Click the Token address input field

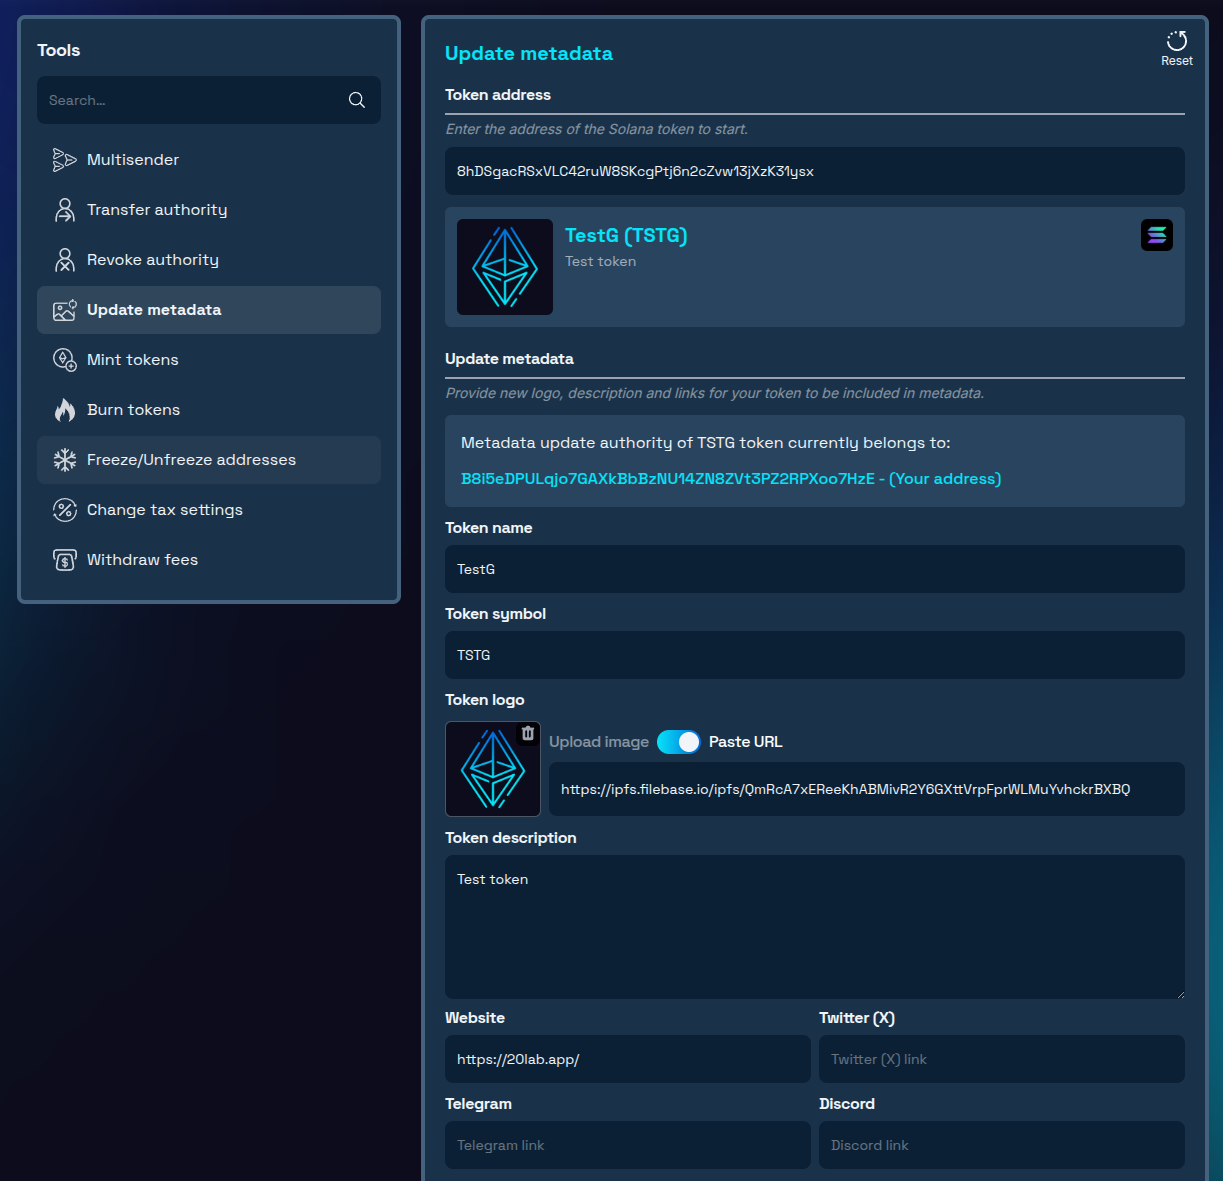point(814,171)
